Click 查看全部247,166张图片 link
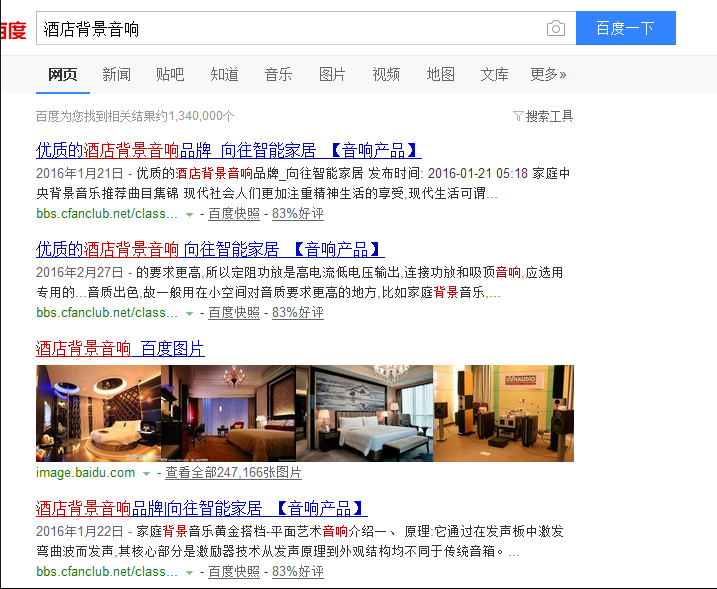Image resolution: width=717 pixels, height=589 pixels. (233, 473)
